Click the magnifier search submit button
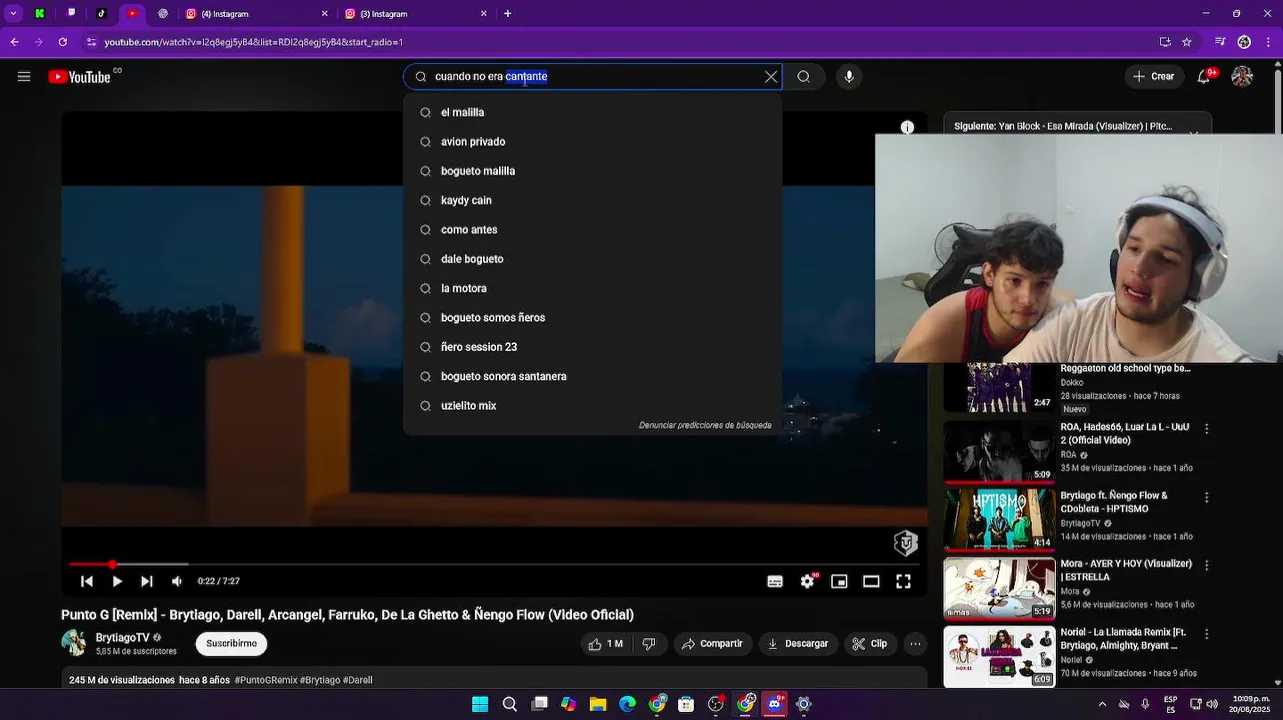This screenshot has height=720, width=1283. click(804, 77)
